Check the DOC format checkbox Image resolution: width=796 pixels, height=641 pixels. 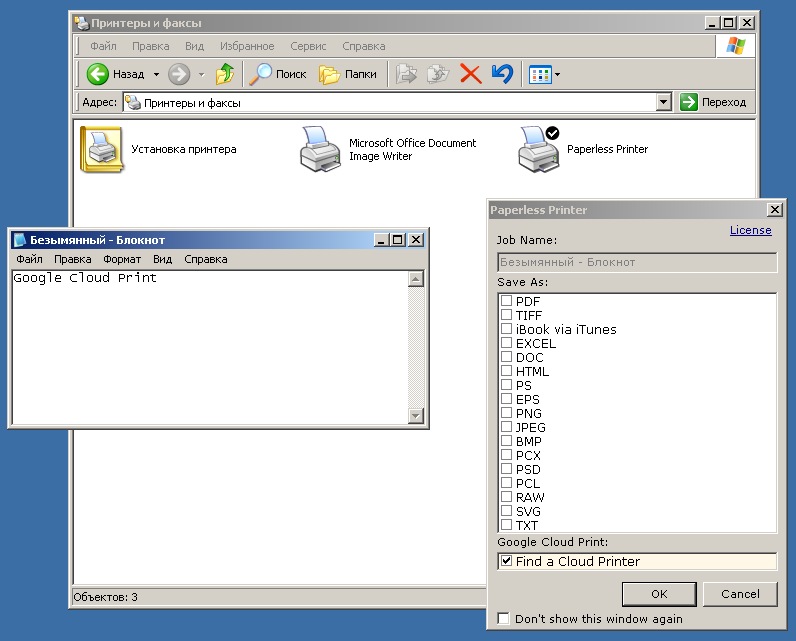coord(506,356)
